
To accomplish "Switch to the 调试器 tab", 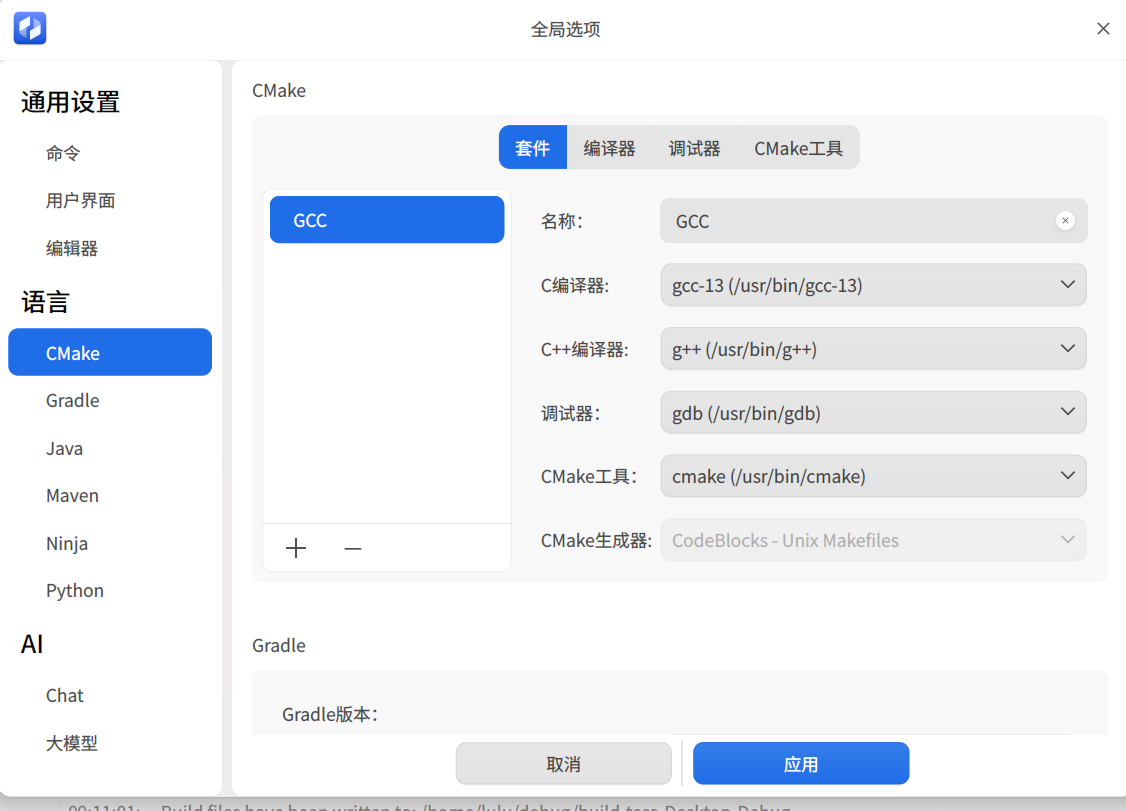I will (x=694, y=148).
